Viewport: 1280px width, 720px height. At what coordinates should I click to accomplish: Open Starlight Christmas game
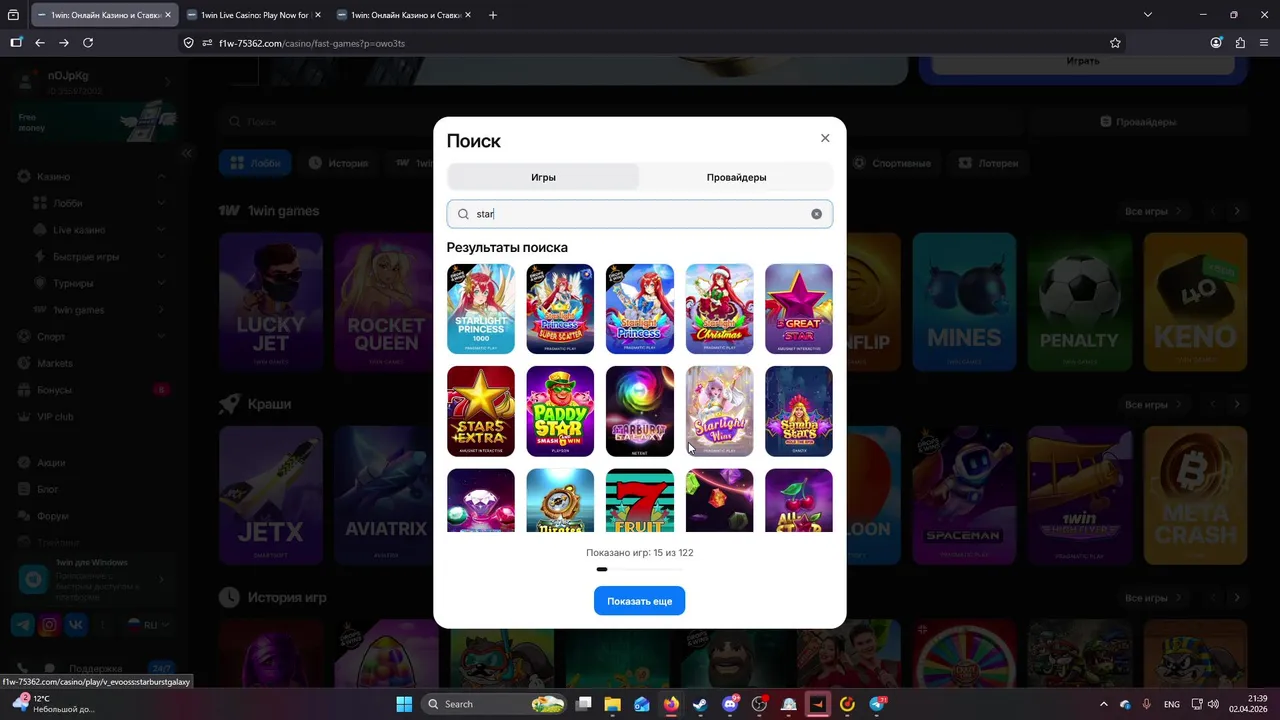[719, 309]
